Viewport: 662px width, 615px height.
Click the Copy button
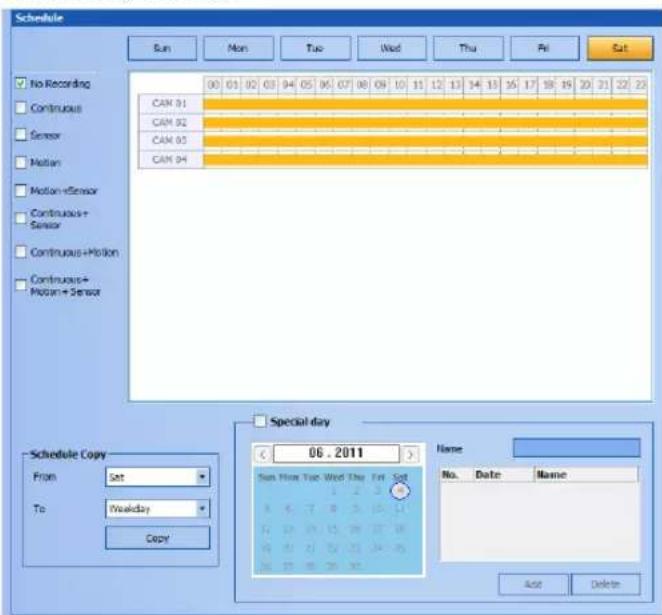click(x=157, y=538)
